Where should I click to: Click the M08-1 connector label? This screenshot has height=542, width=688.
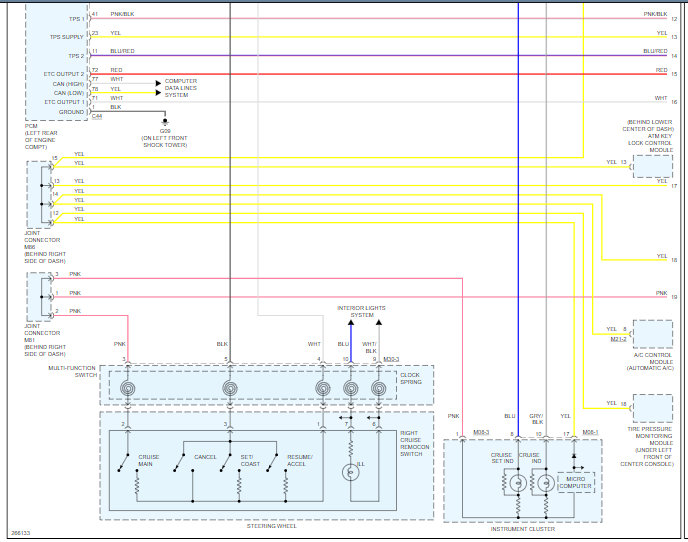(590, 432)
